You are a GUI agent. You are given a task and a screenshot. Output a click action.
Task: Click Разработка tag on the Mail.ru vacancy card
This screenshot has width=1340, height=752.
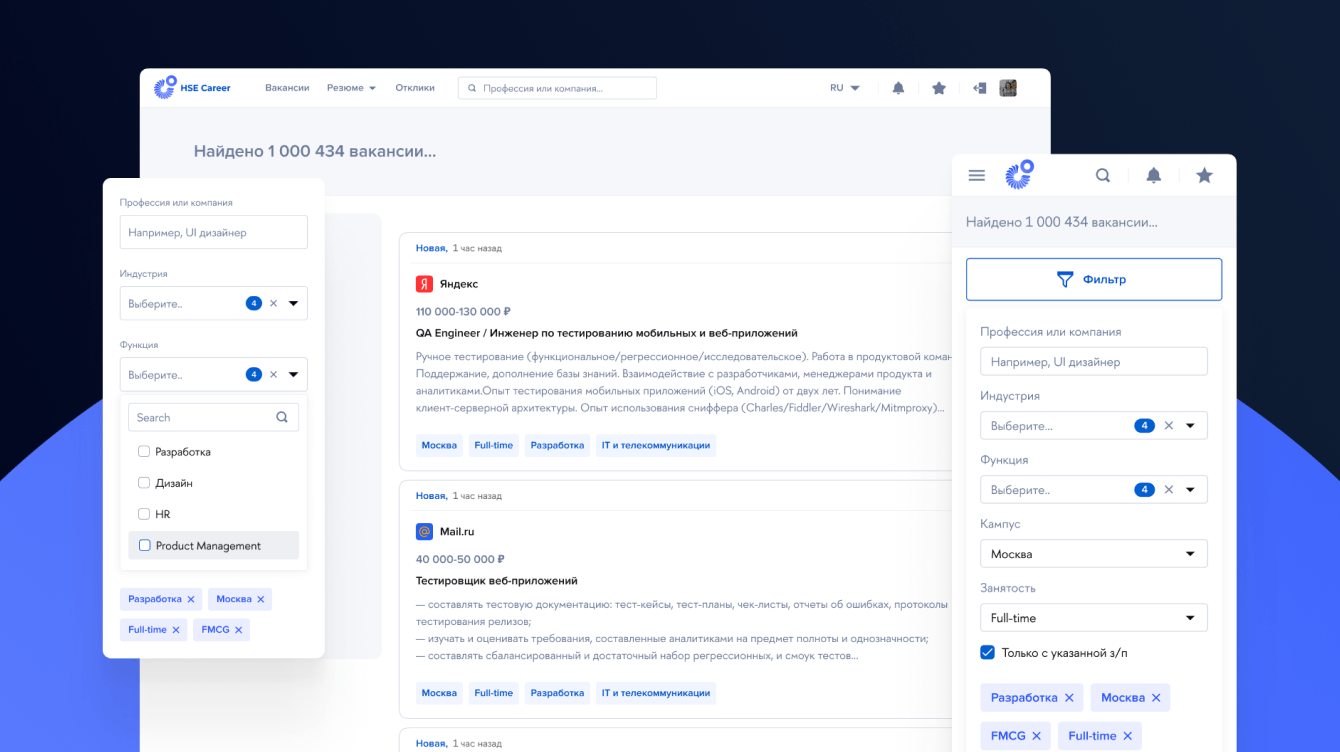tap(557, 693)
